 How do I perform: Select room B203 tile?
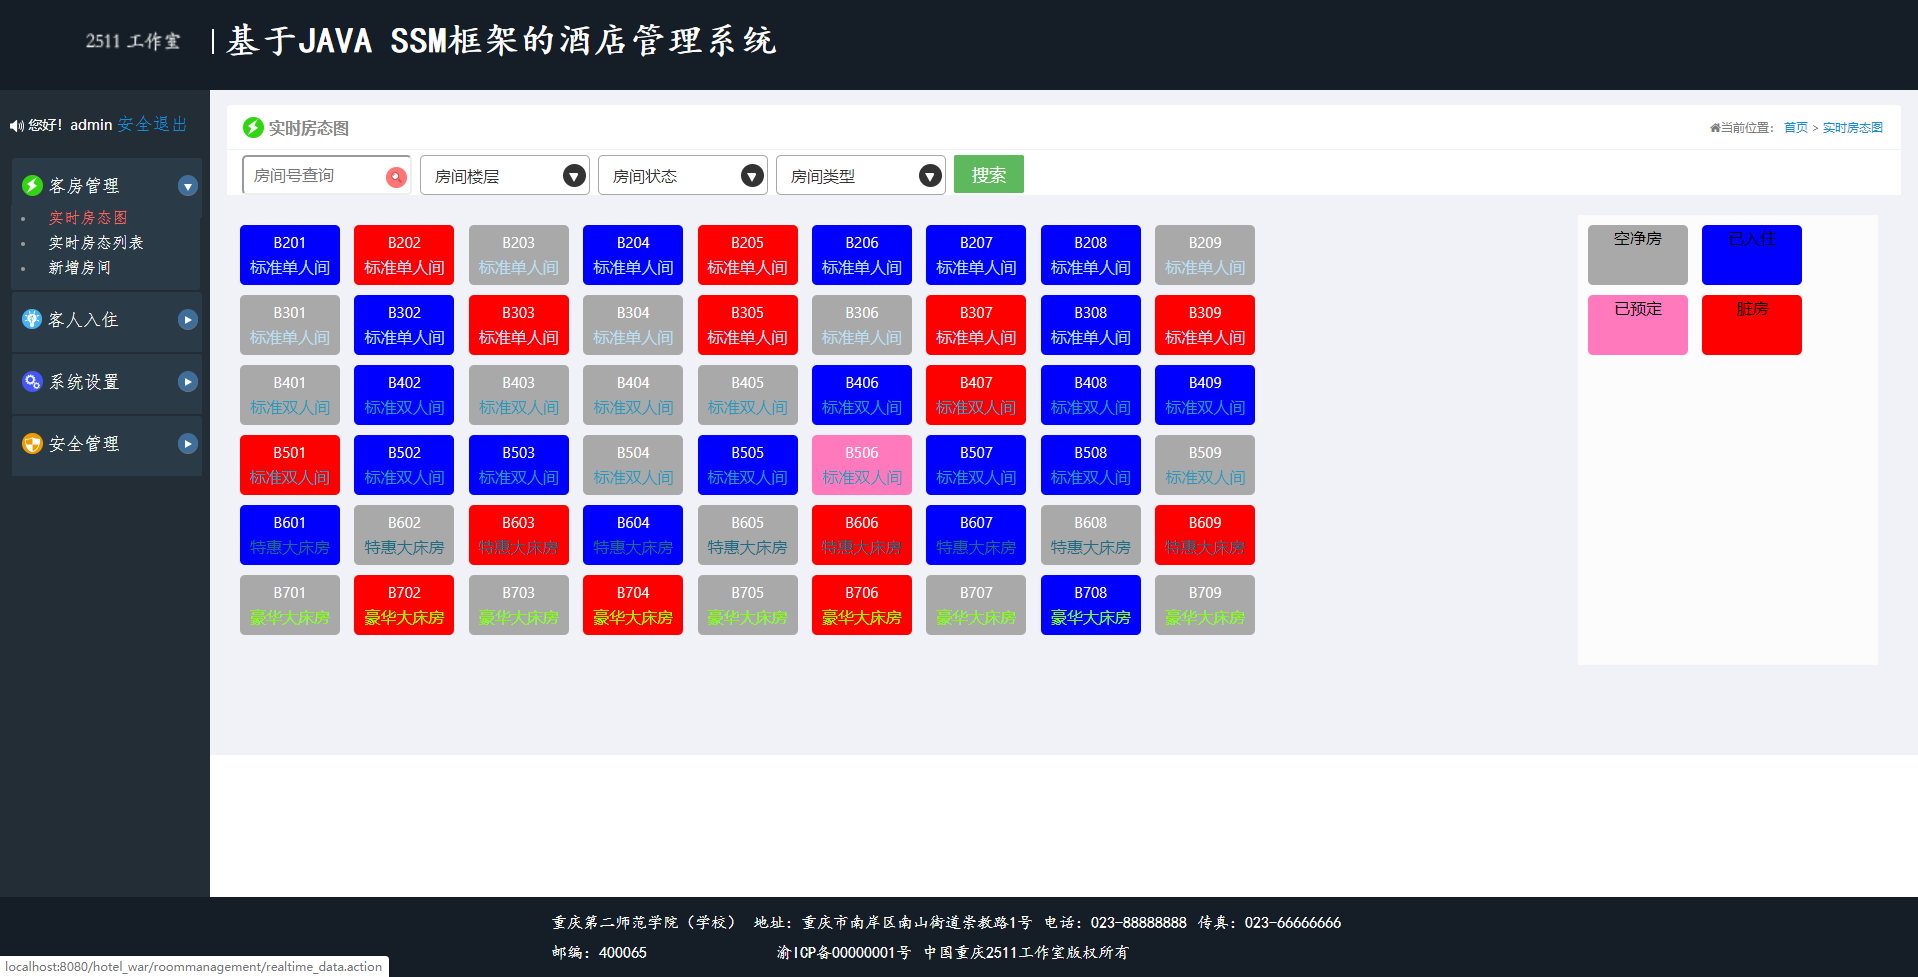[519, 255]
